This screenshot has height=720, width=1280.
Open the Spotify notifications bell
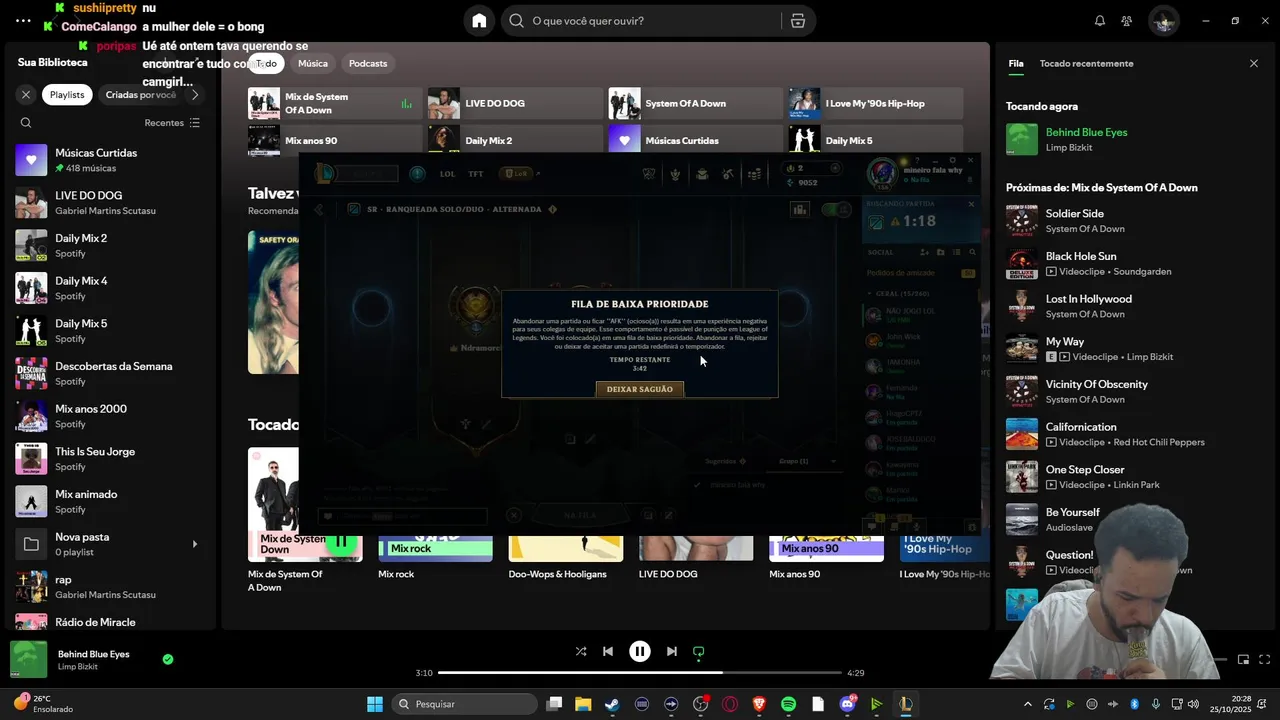pyautogui.click(x=1100, y=21)
